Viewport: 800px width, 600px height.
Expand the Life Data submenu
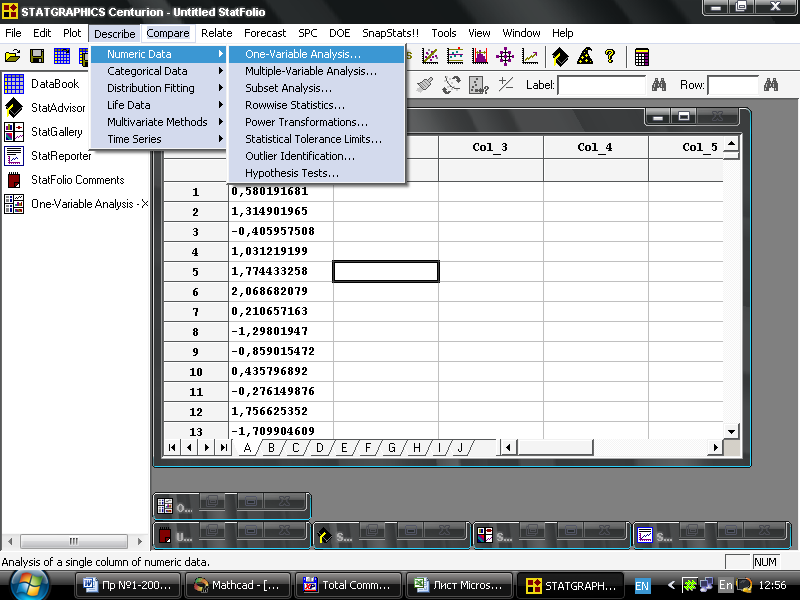point(158,105)
